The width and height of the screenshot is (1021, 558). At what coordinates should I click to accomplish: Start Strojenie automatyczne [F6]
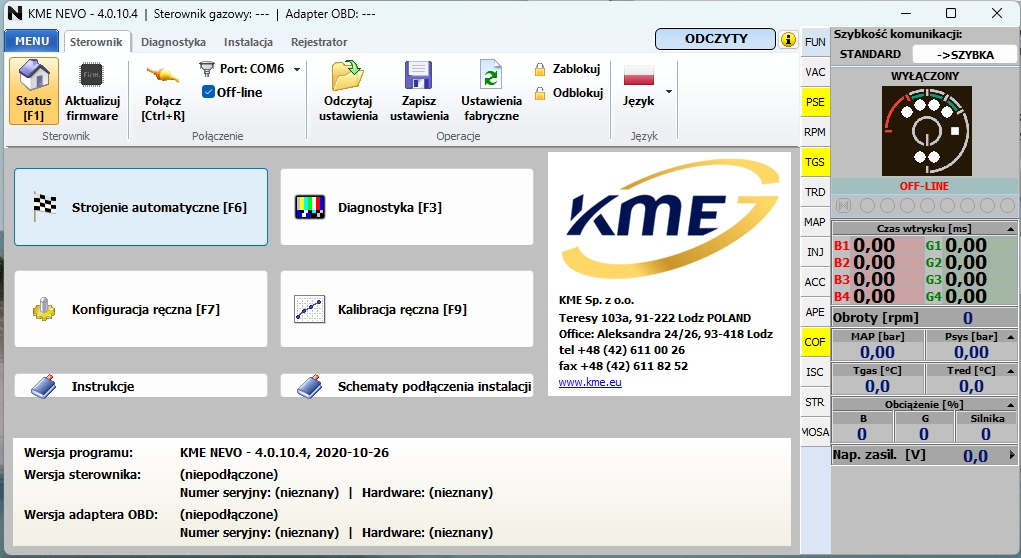141,207
